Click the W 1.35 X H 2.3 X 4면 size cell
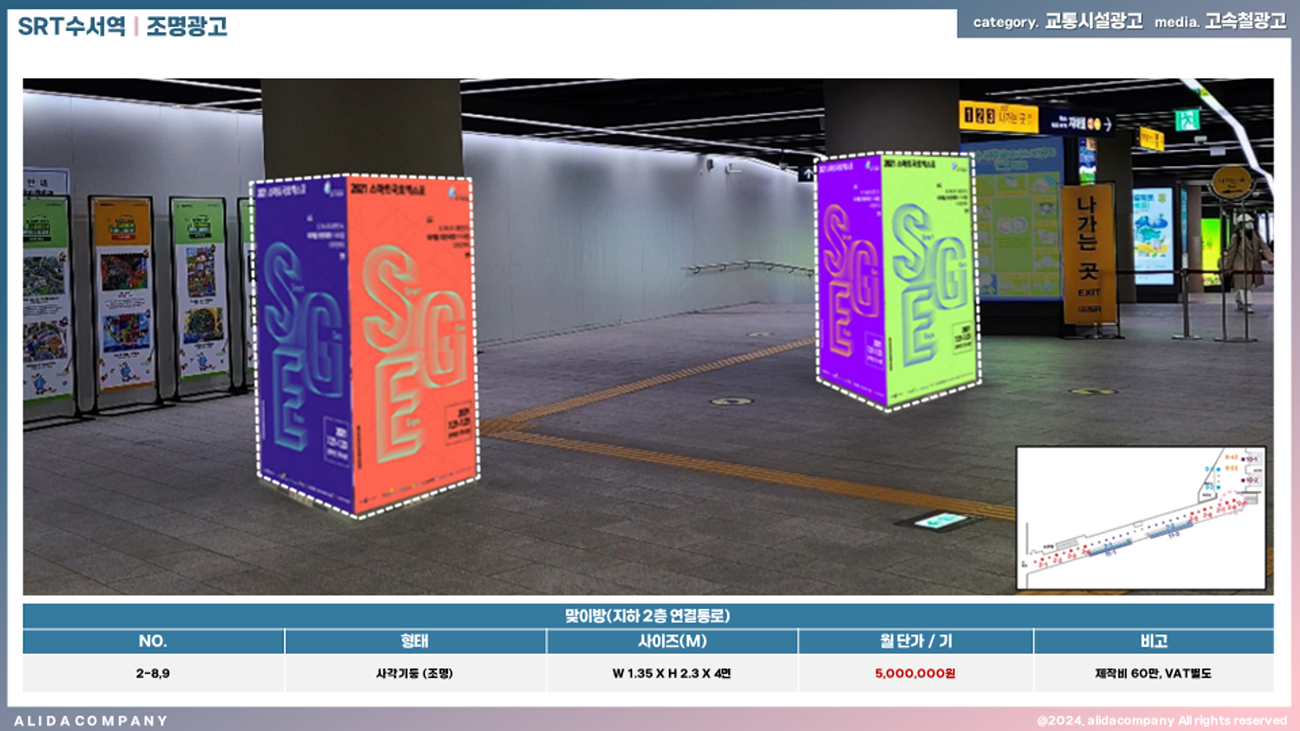 (x=671, y=673)
